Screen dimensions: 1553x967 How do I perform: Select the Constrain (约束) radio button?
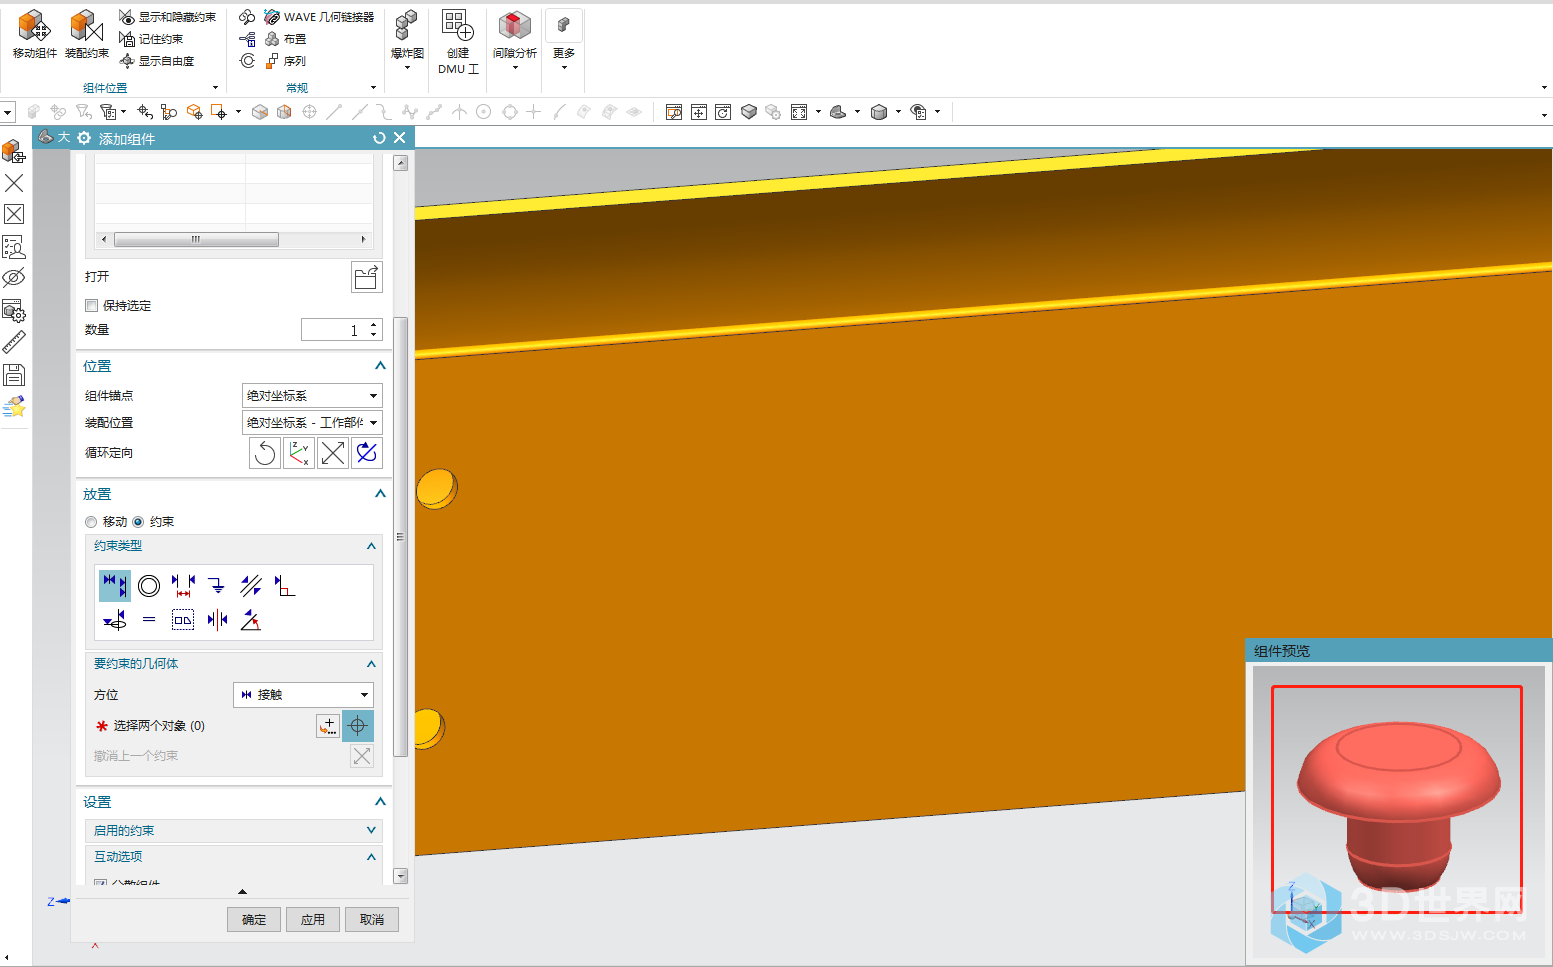138,522
